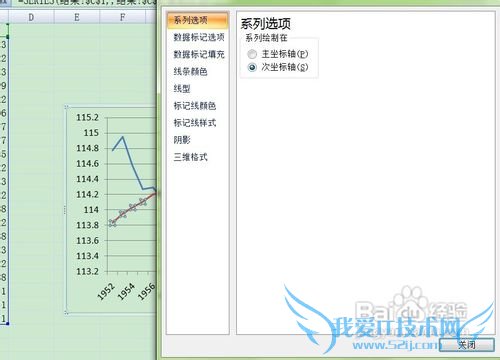
Task: Click the 113.2 axis label
Action: coord(87,271)
